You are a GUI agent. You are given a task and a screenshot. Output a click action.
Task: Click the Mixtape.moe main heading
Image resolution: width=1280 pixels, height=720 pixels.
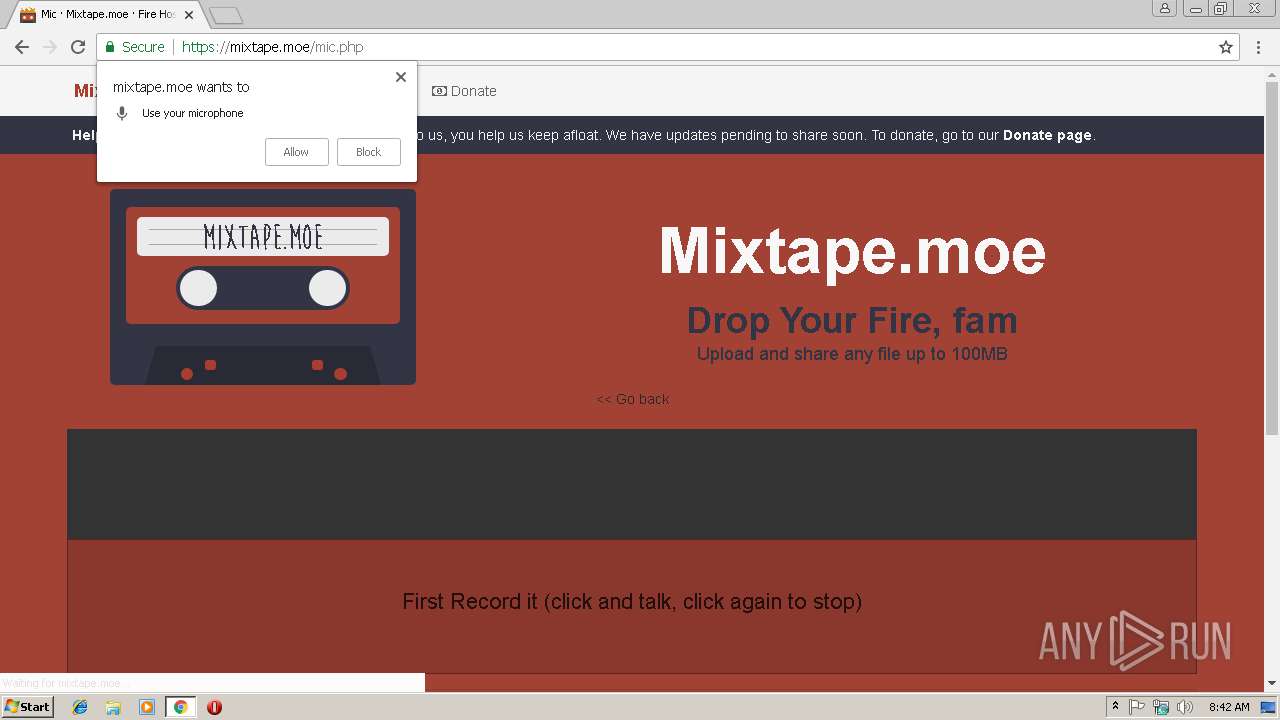[852, 250]
